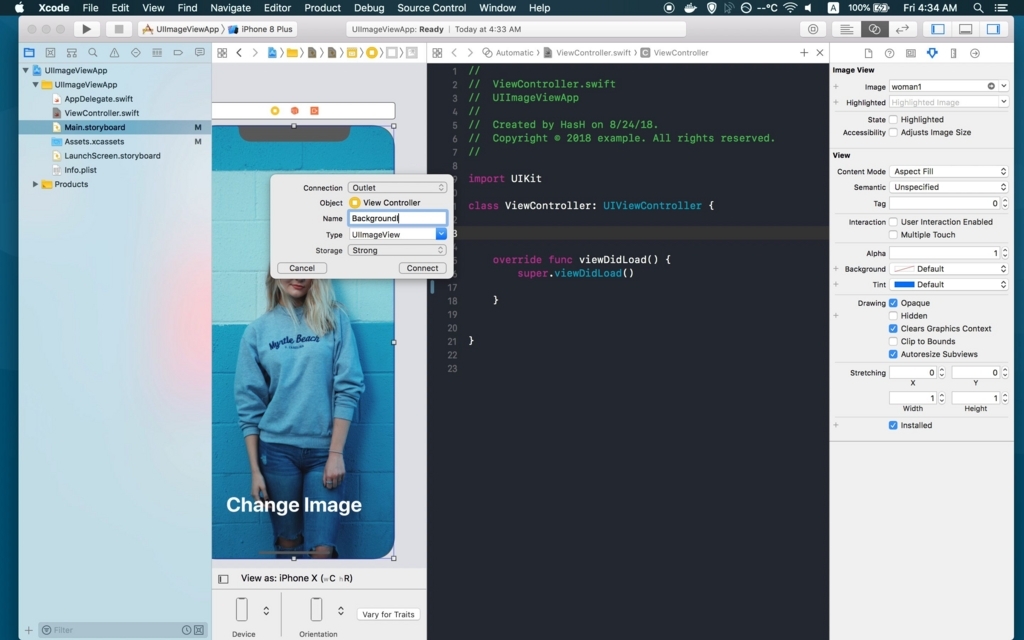1024x640 pixels.
Task: Open the Type UIImageView combo arrow
Action: [441, 234]
